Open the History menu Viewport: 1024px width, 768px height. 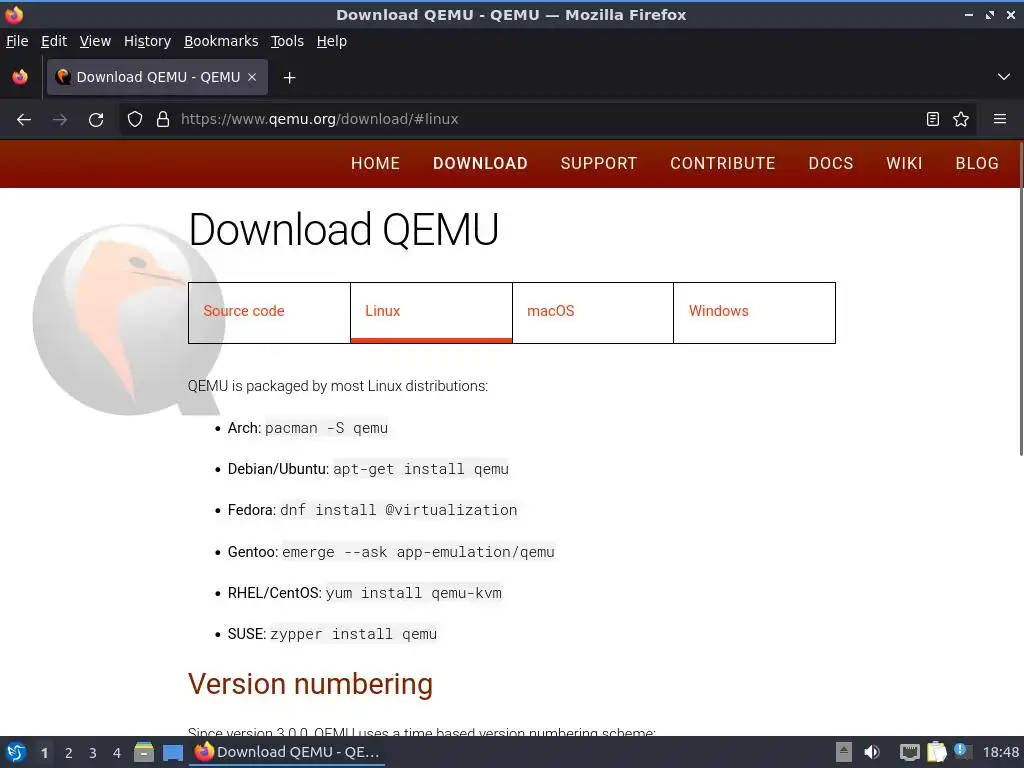click(148, 41)
